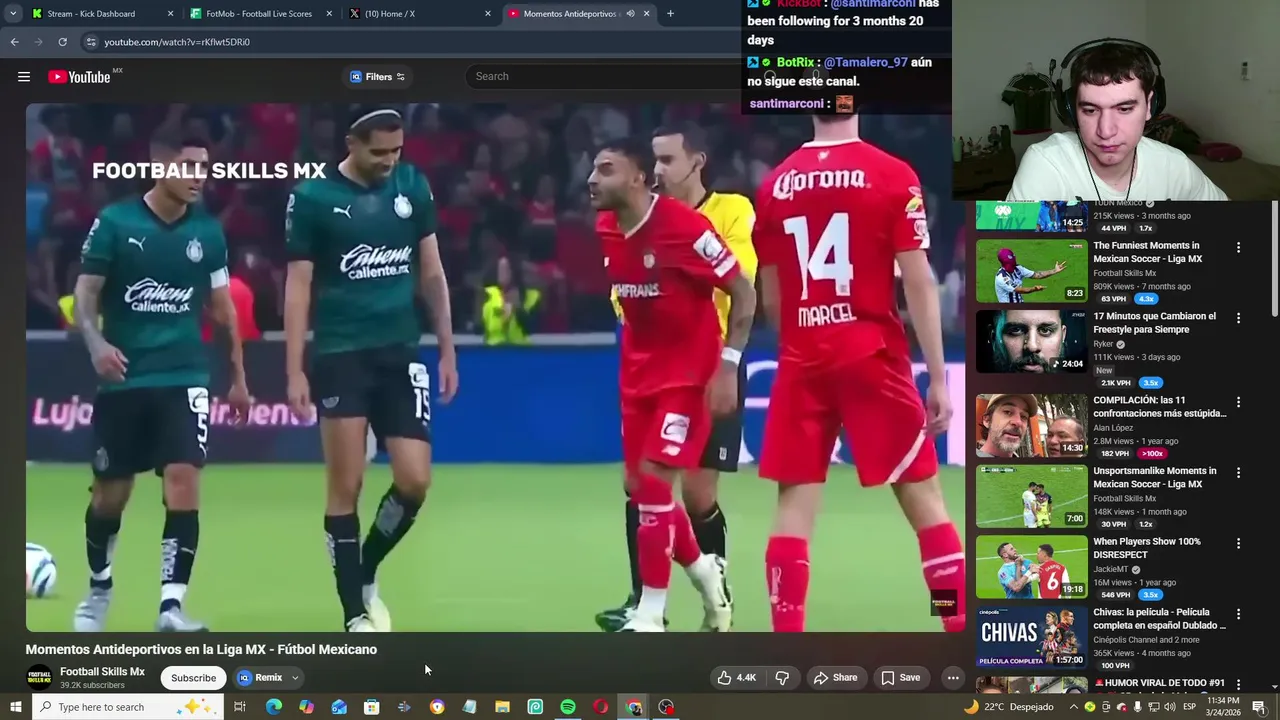Screen dimensions: 1280x720
Task: Open options for Funniest Moments in Mexican Soccer
Action: [x=1238, y=247]
